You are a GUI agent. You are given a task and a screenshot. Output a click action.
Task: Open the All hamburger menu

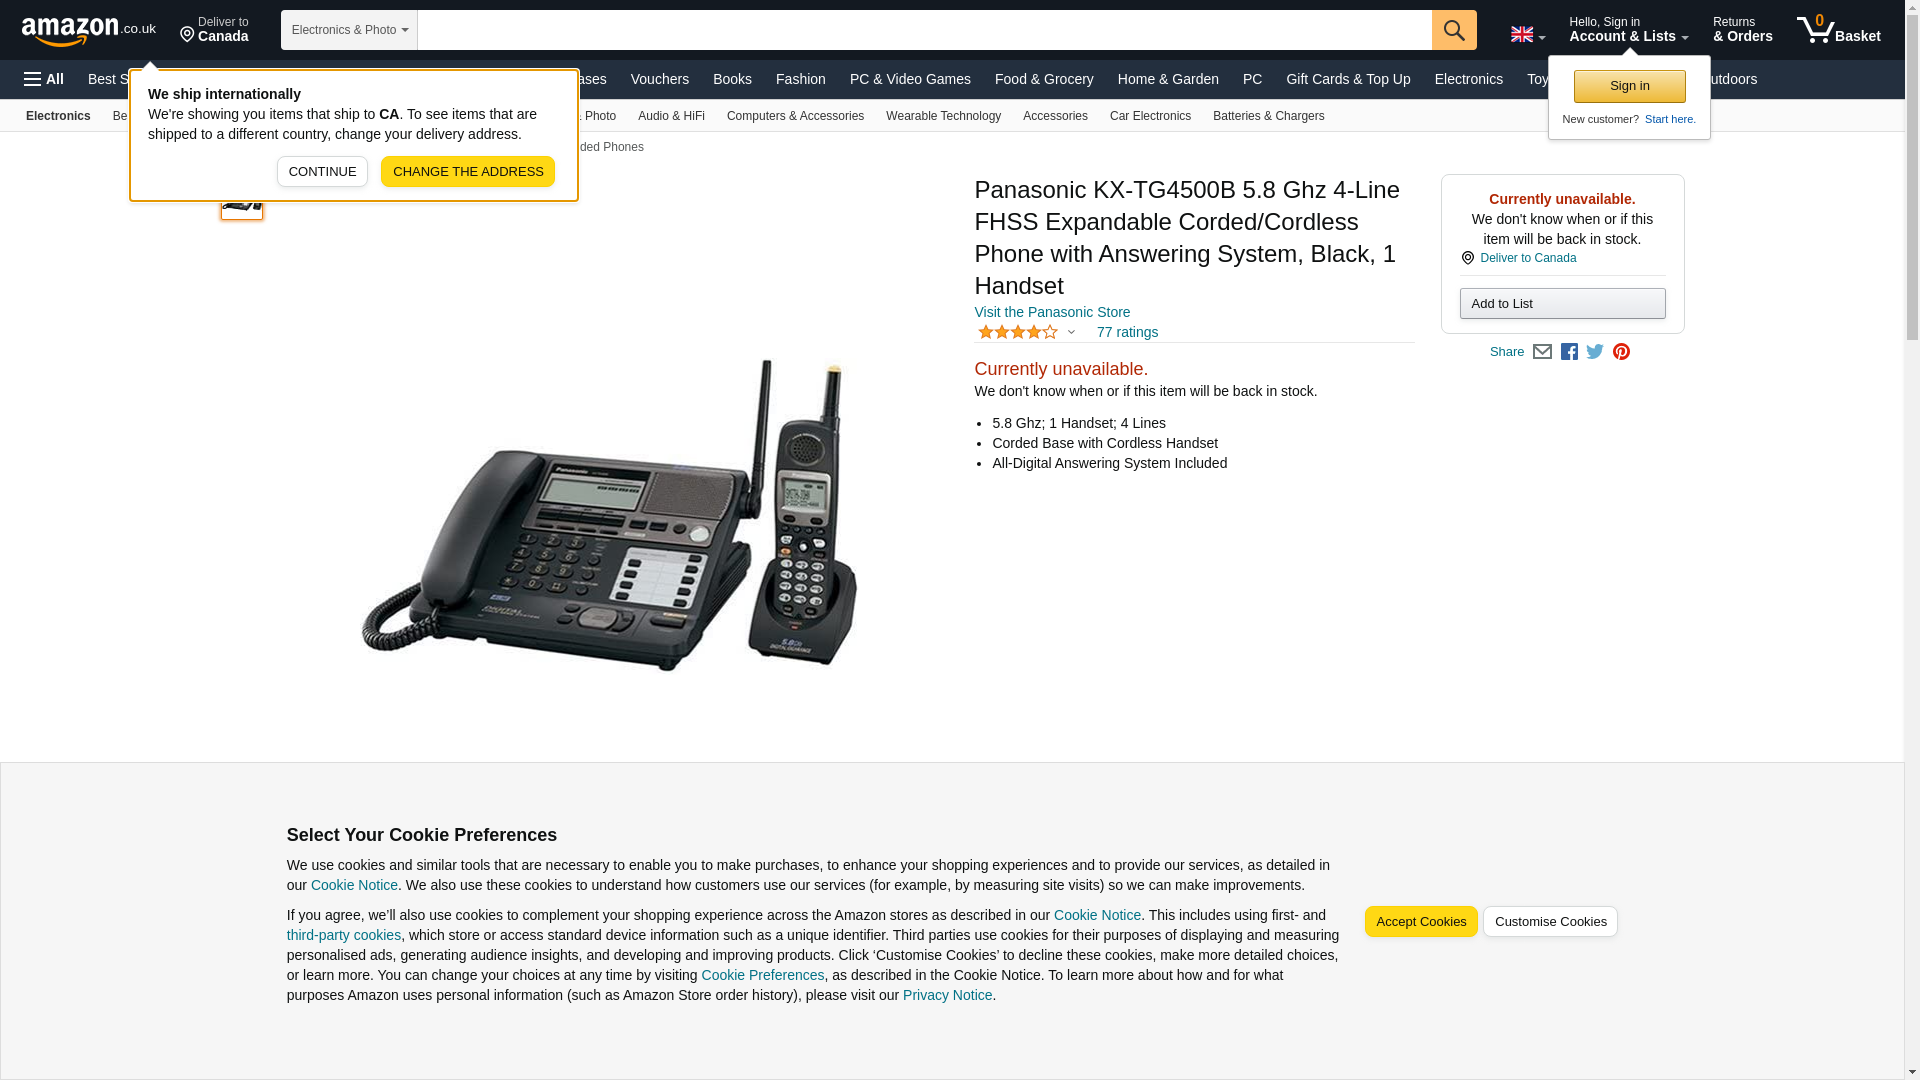coord(44,79)
